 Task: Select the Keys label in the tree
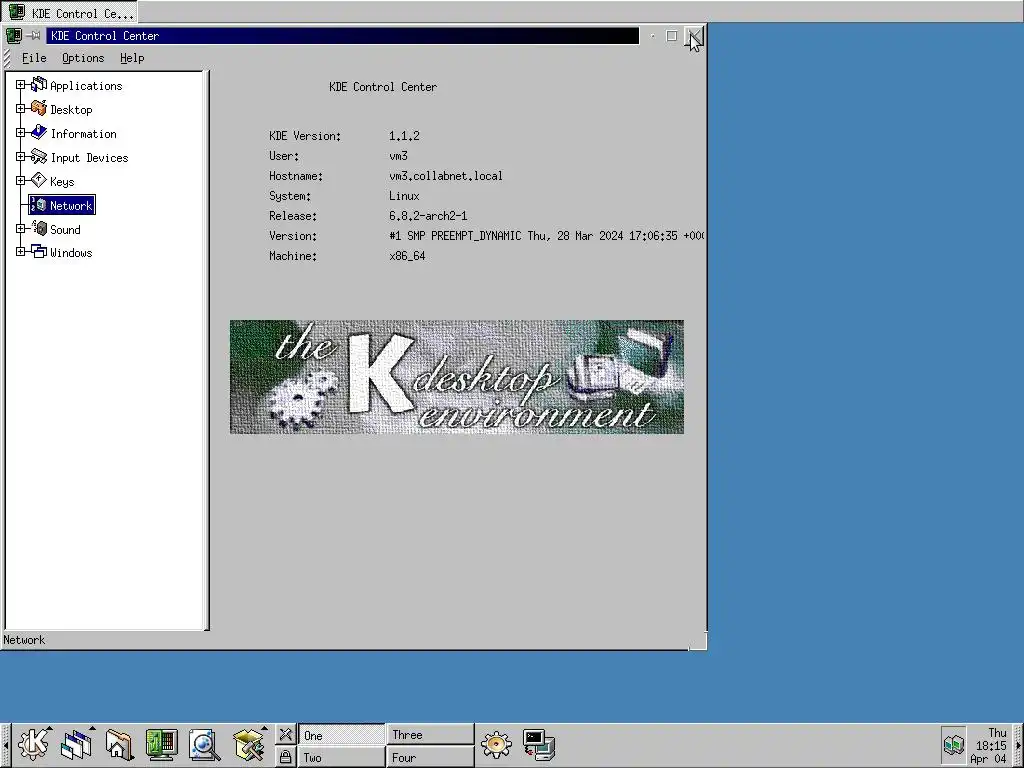(62, 182)
